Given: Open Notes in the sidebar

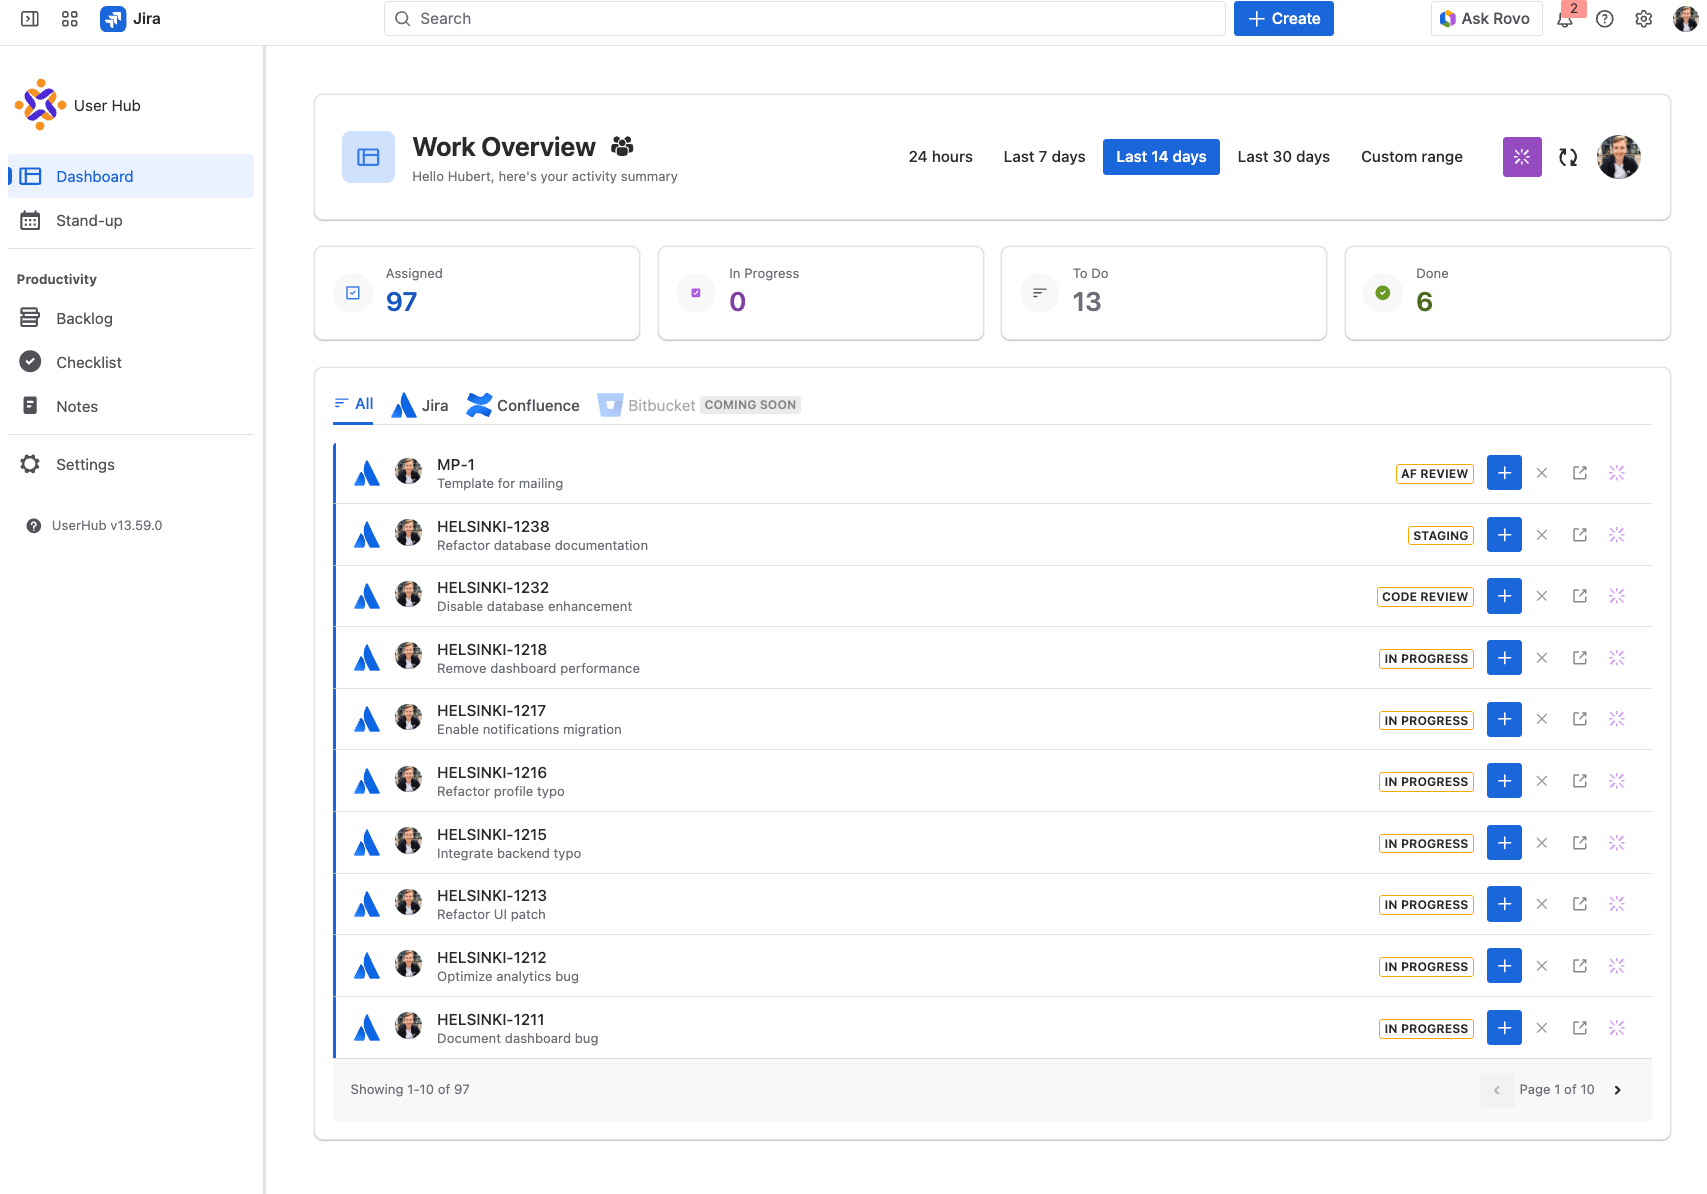Looking at the screenshot, I should (x=131, y=406).
